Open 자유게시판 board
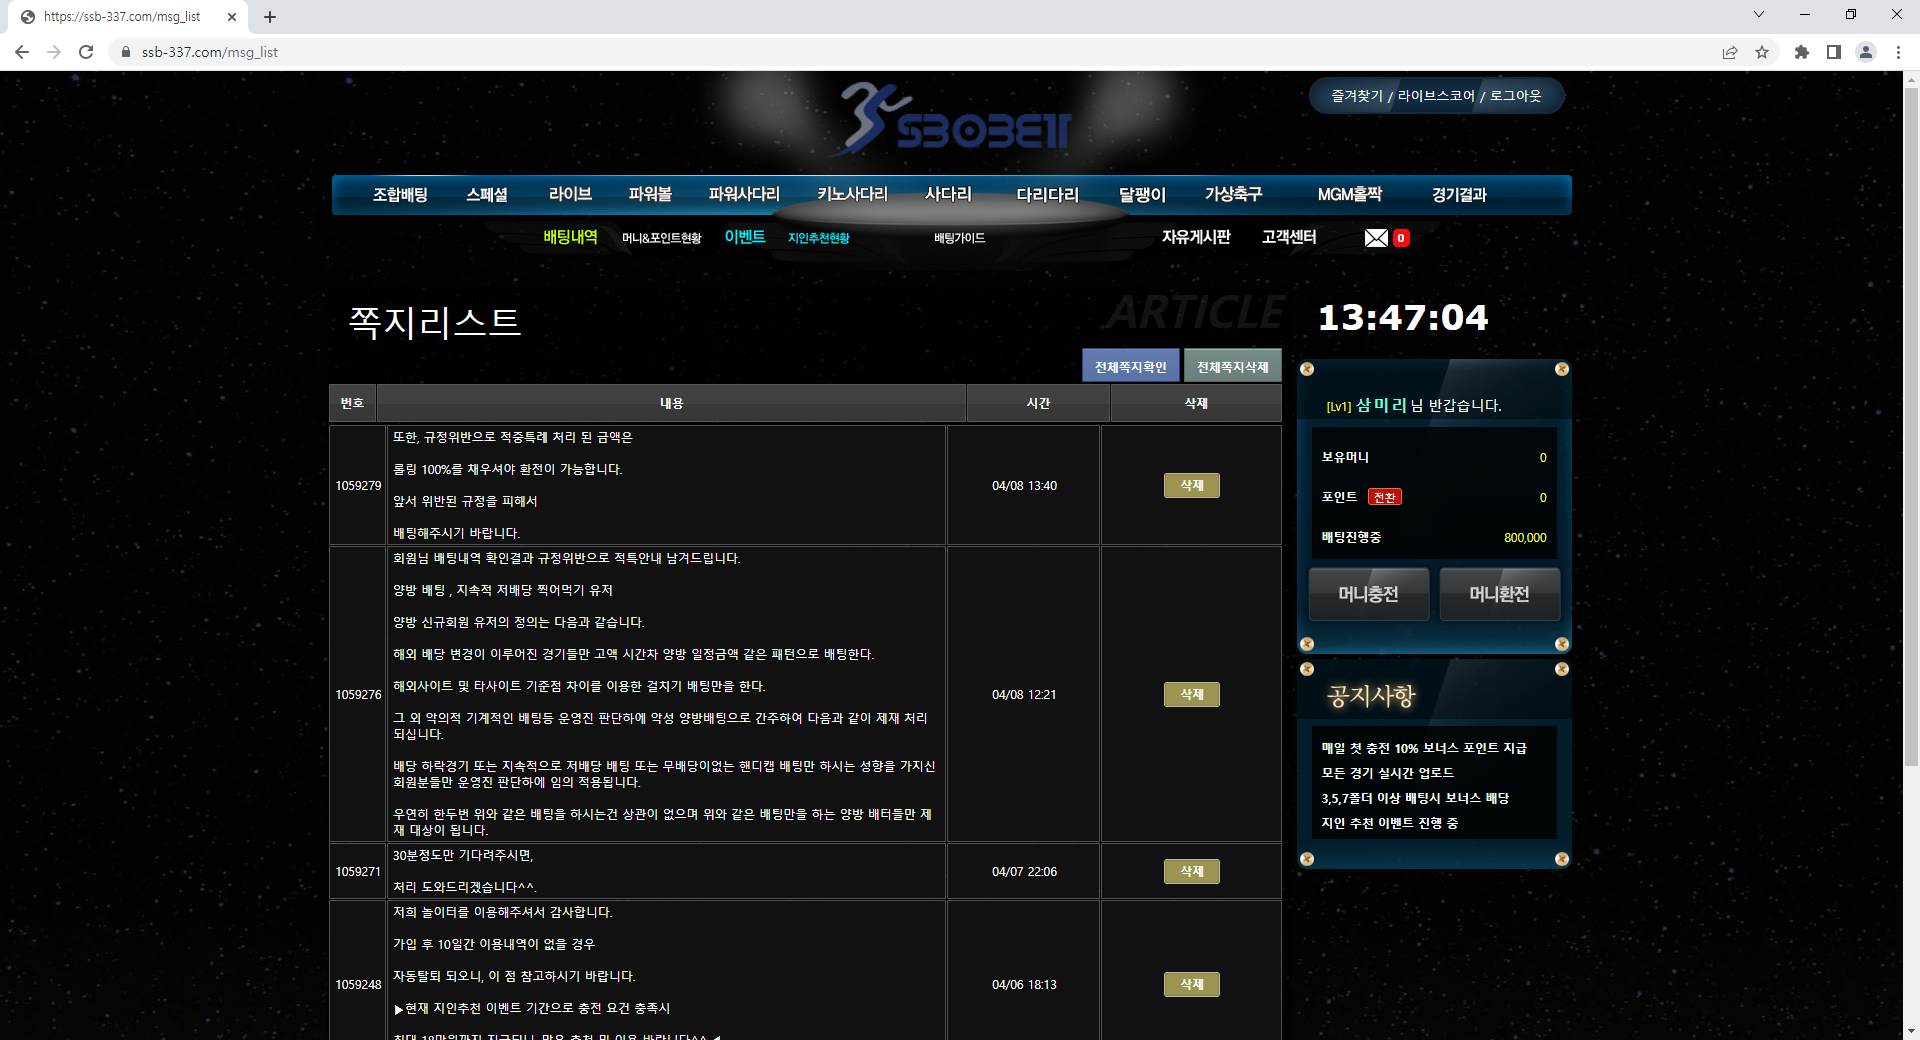This screenshot has height=1040, width=1920. coord(1196,237)
